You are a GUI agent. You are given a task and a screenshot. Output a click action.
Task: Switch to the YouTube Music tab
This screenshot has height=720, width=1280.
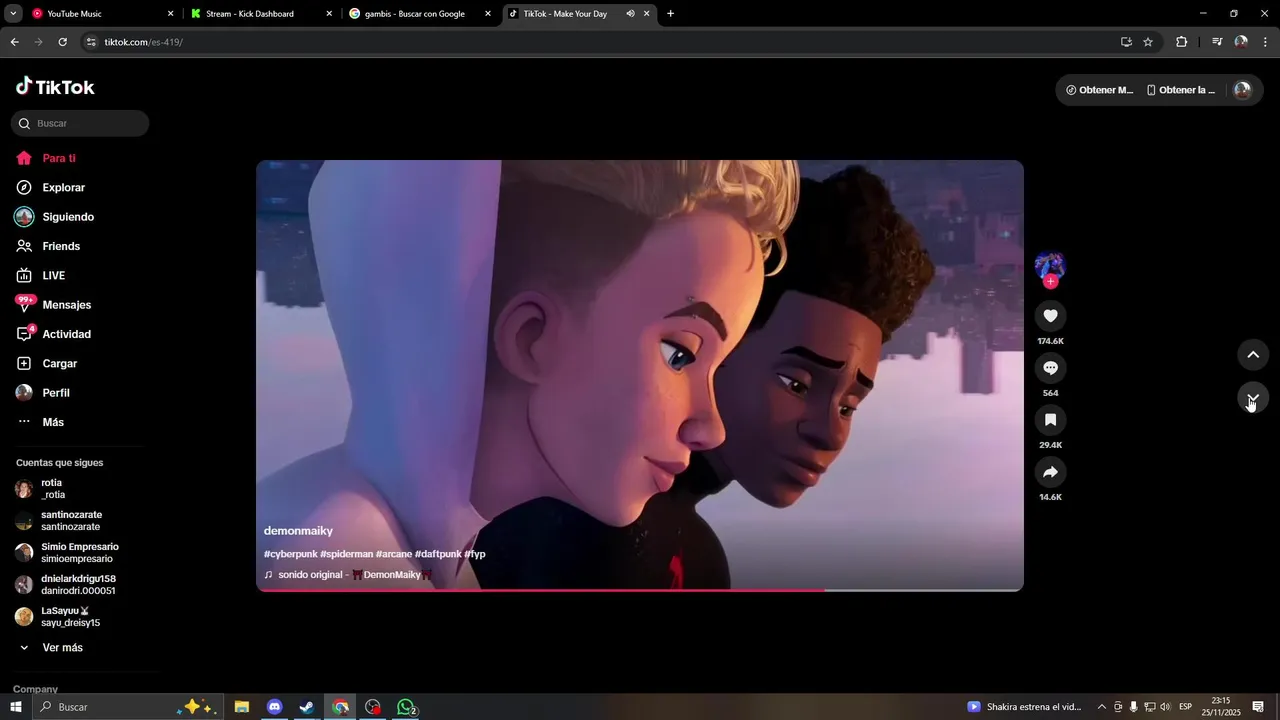click(x=100, y=14)
